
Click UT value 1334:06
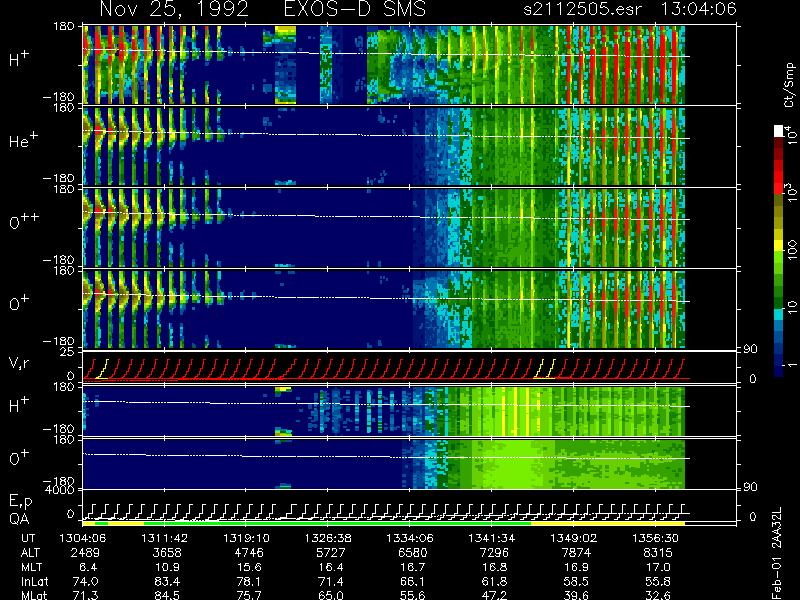(410, 538)
